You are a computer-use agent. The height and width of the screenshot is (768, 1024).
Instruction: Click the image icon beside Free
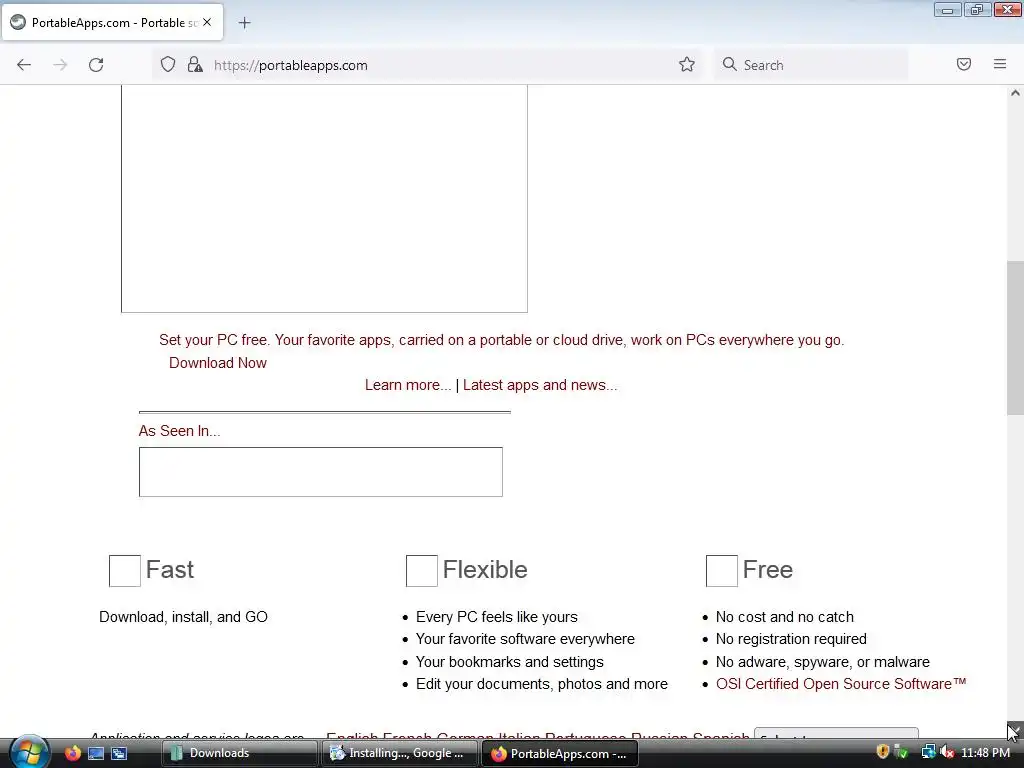coord(722,571)
